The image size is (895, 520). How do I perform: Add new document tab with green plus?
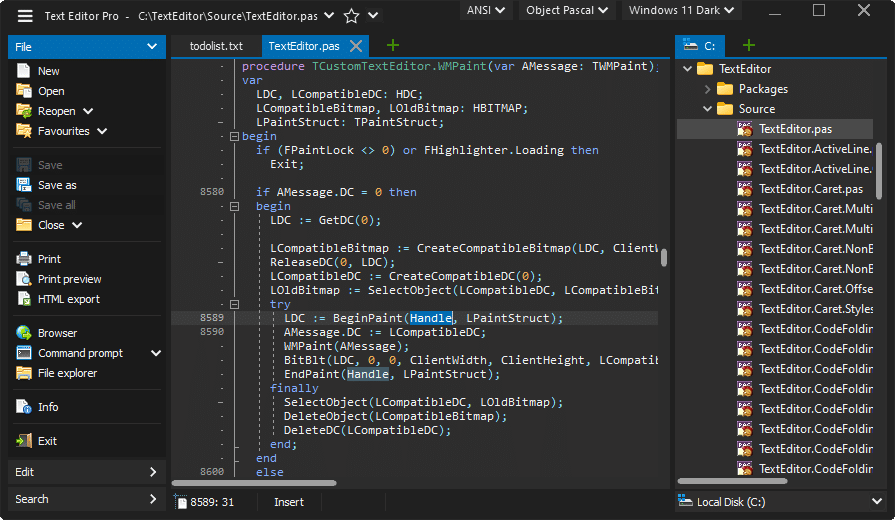[x=393, y=45]
